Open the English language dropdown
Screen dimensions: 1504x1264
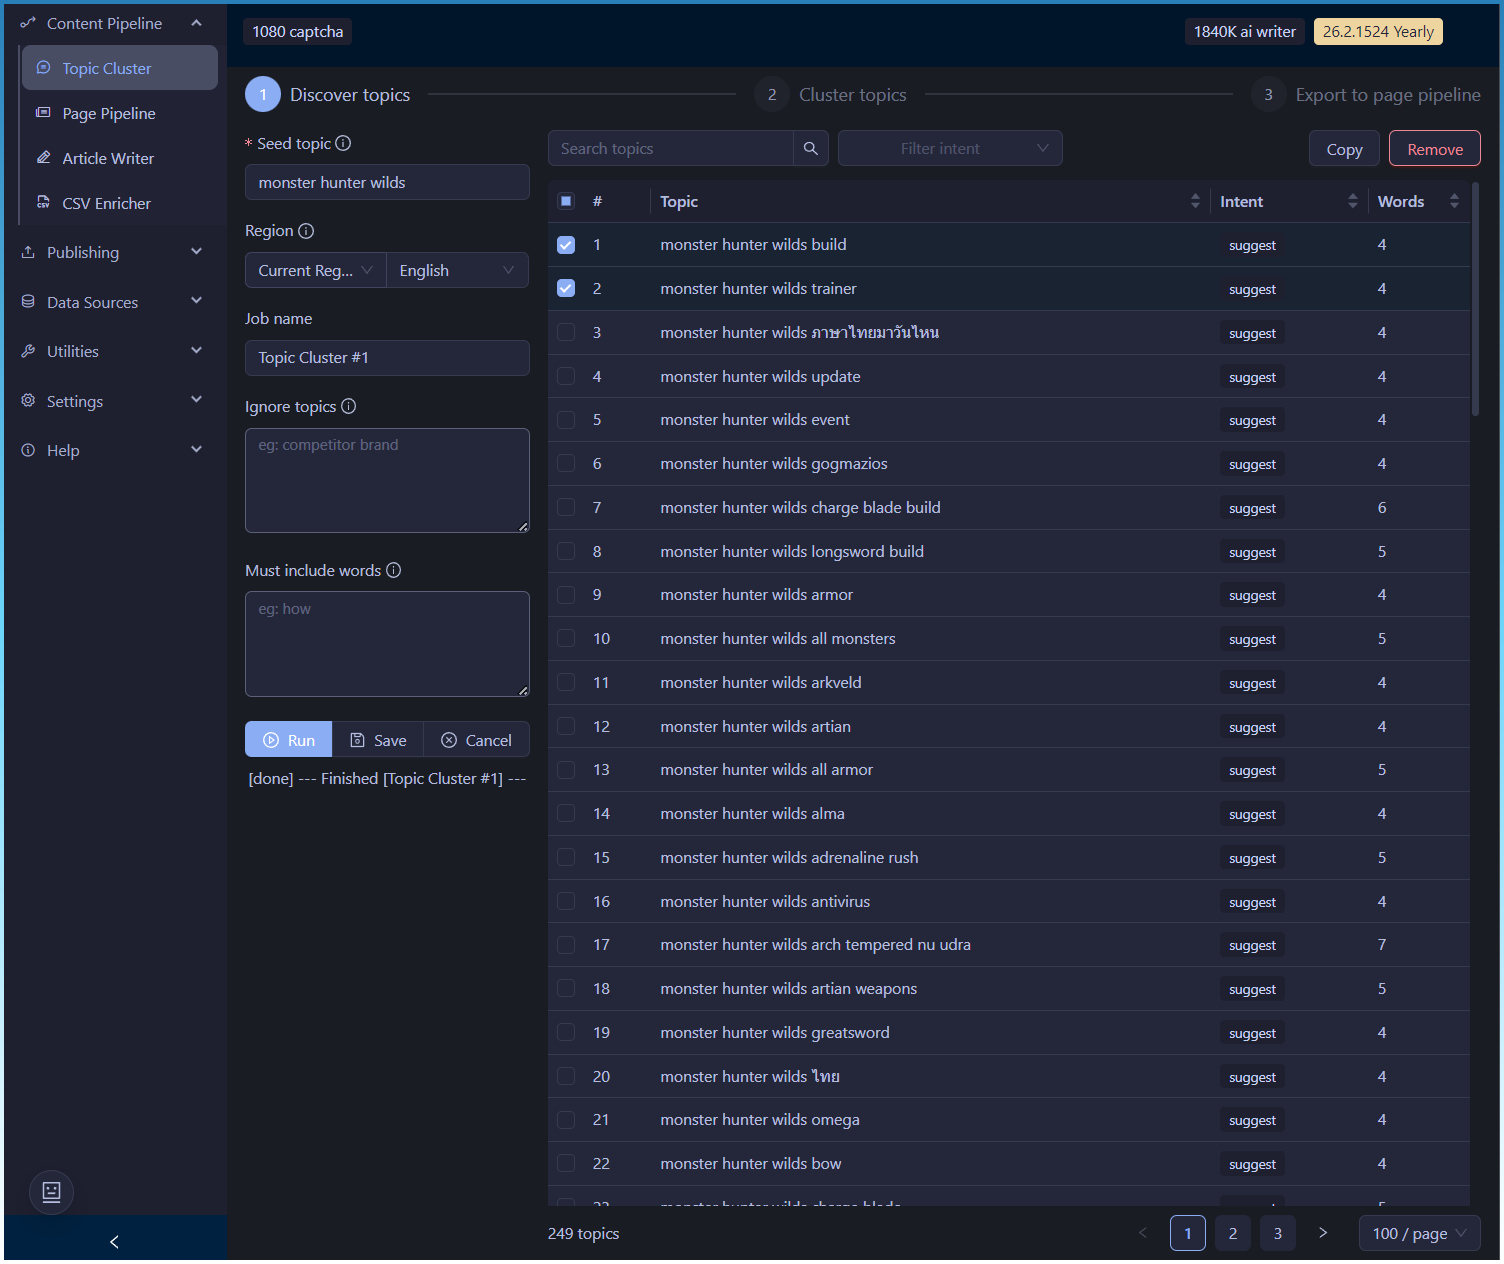point(456,271)
